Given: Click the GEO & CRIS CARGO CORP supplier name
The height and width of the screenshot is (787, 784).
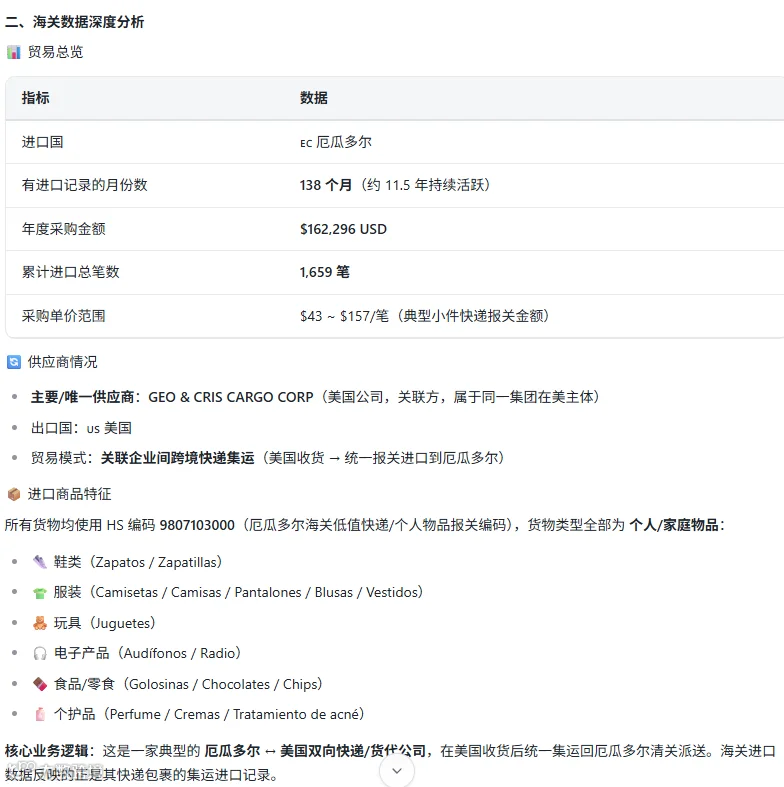Looking at the screenshot, I should pos(231,397).
